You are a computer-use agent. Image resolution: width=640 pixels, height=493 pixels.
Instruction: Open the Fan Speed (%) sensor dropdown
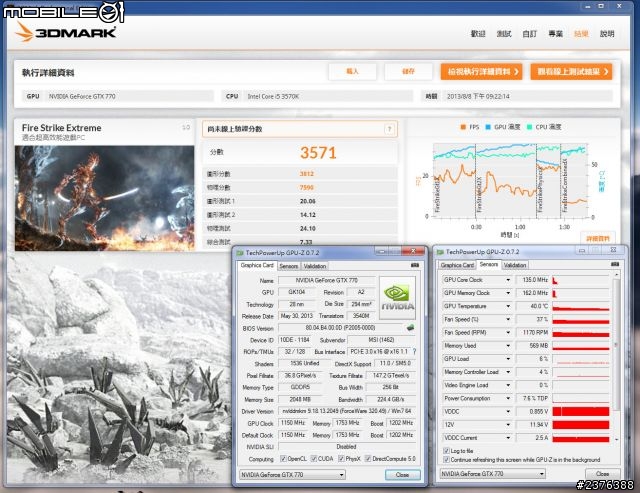(x=508, y=319)
